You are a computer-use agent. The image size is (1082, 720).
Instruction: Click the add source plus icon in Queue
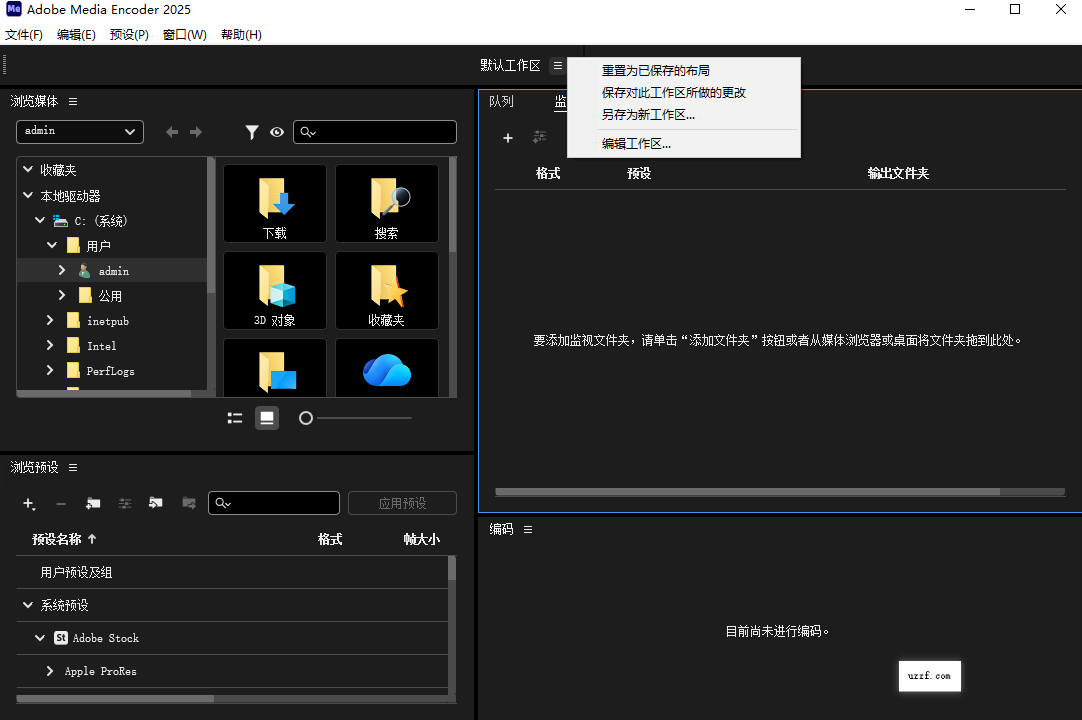click(508, 138)
